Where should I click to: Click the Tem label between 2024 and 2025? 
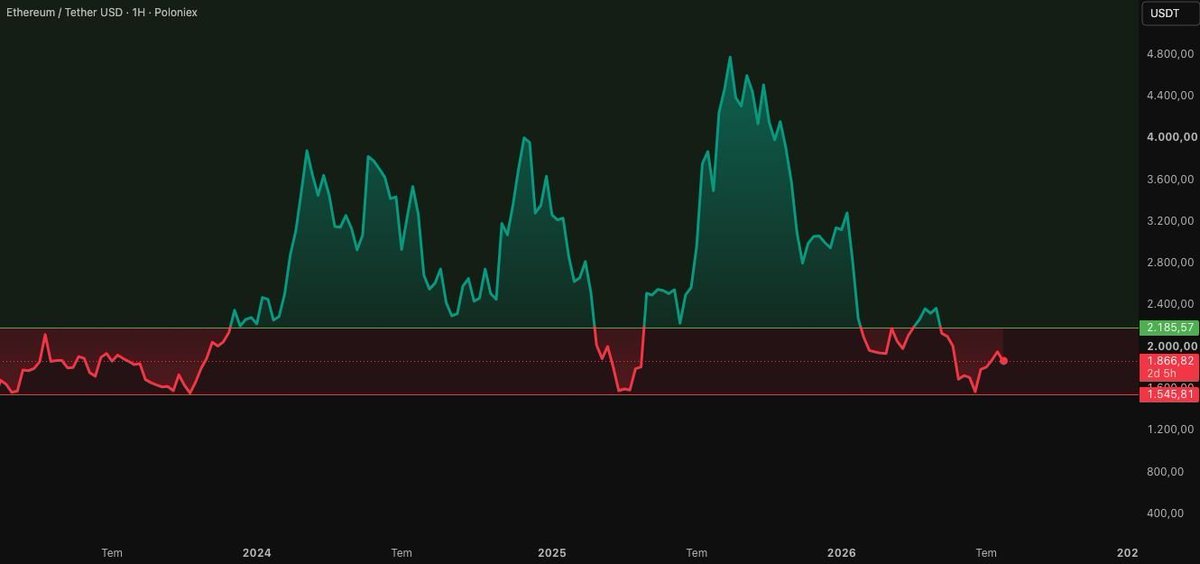401,553
